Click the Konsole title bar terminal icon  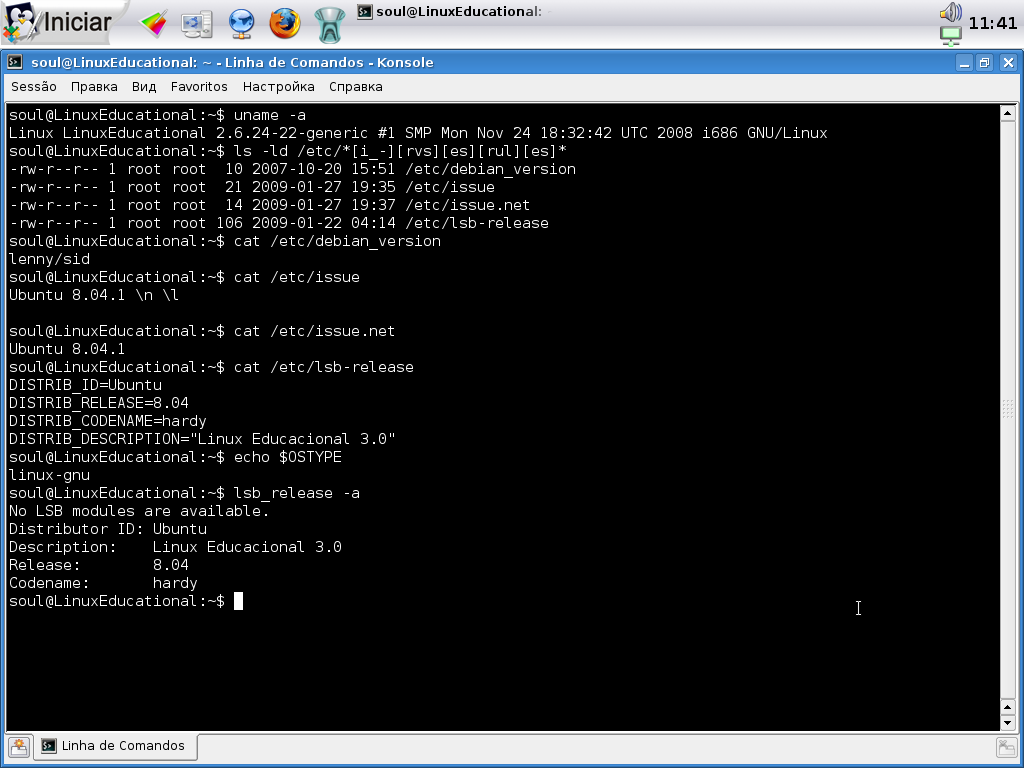coord(14,62)
